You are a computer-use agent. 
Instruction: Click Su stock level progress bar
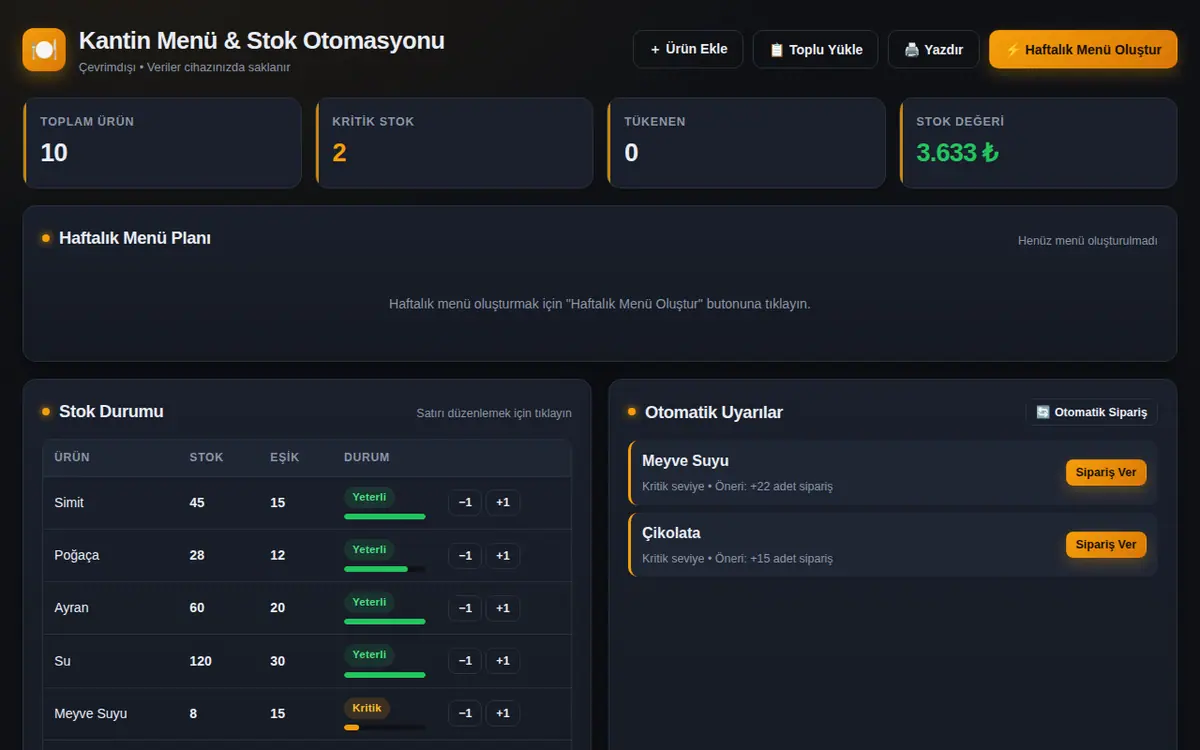pyautogui.click(x=385, y=675)
